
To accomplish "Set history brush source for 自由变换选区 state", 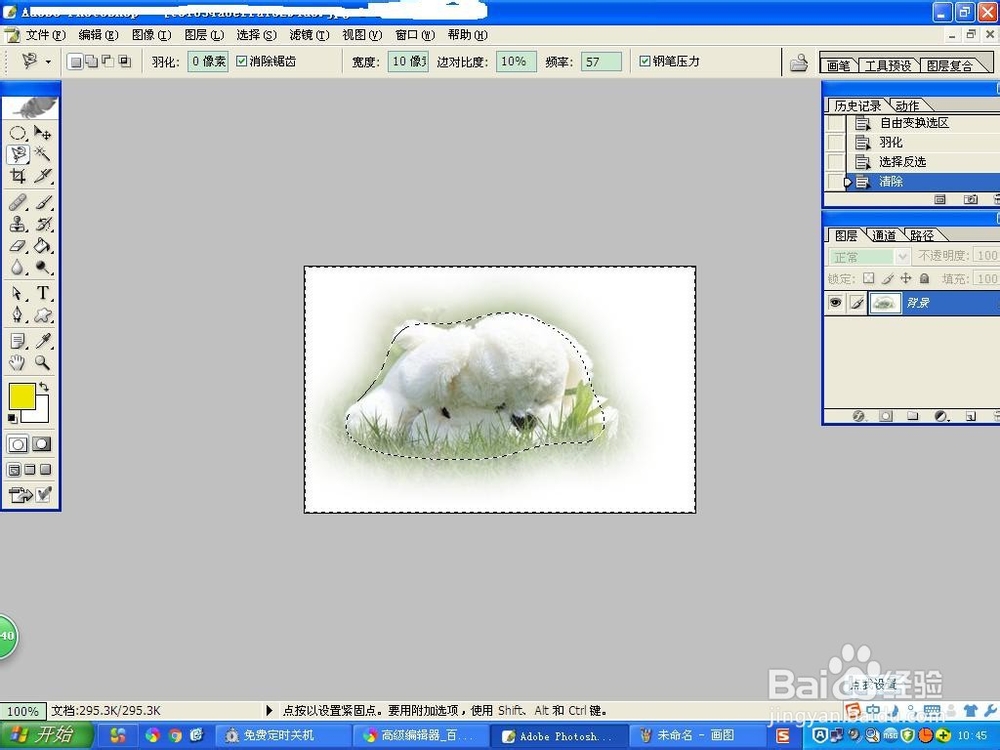I will point(836,122).
